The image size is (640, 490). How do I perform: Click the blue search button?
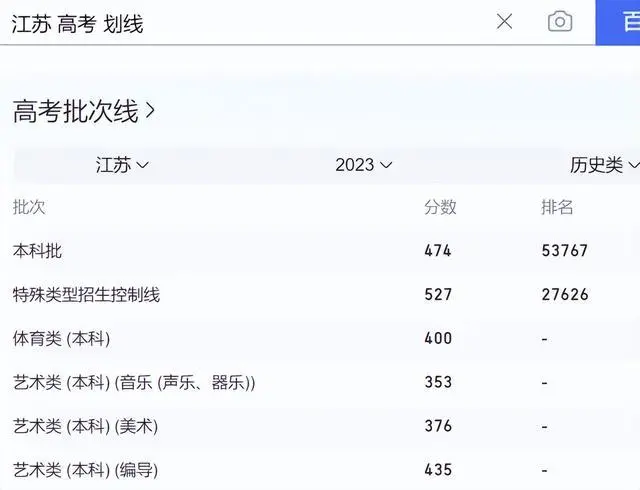[x=618, y=22]
